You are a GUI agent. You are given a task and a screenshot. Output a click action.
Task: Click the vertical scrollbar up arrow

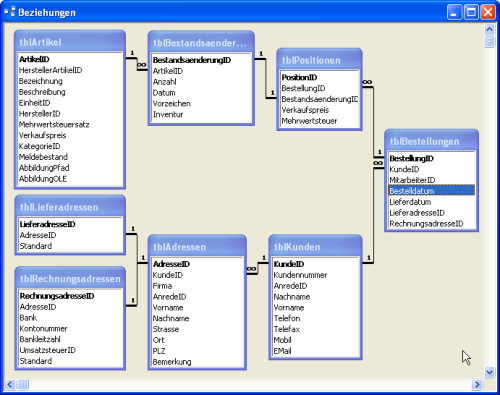pos(489,29)
